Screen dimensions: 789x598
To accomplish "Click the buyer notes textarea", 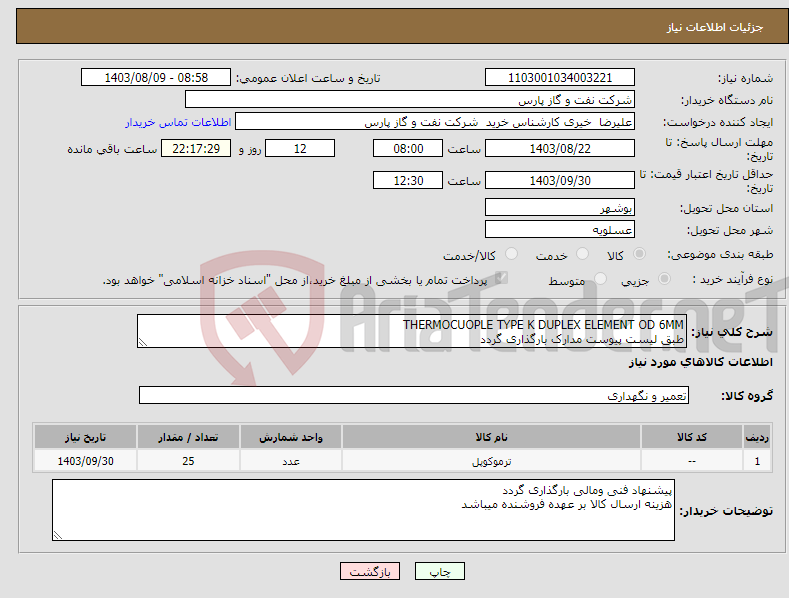I will point(363,510).
